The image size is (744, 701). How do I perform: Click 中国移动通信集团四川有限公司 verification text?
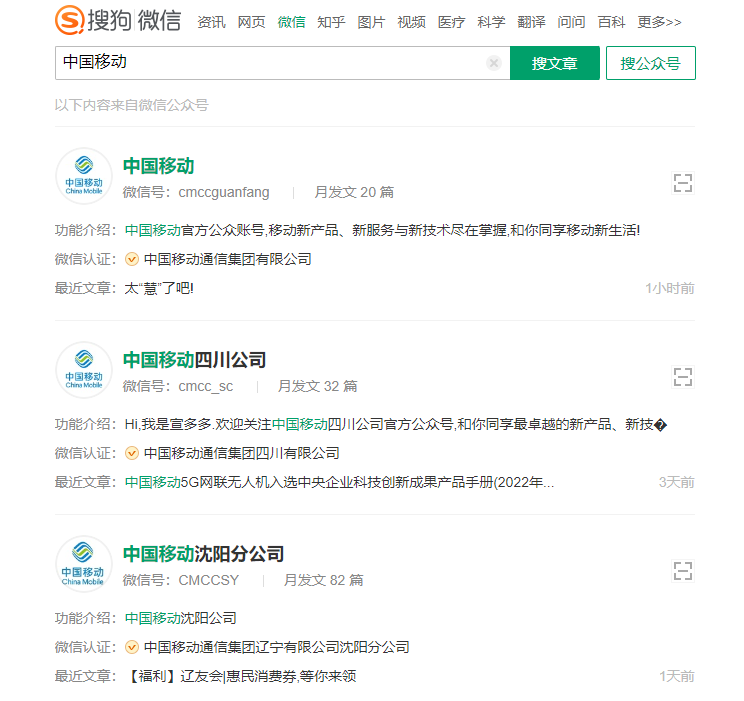[x=242, y=453]
